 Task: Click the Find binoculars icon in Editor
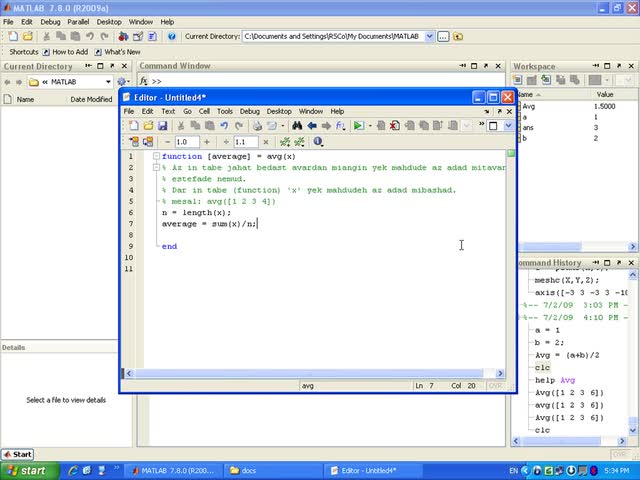tap(297, 126)
